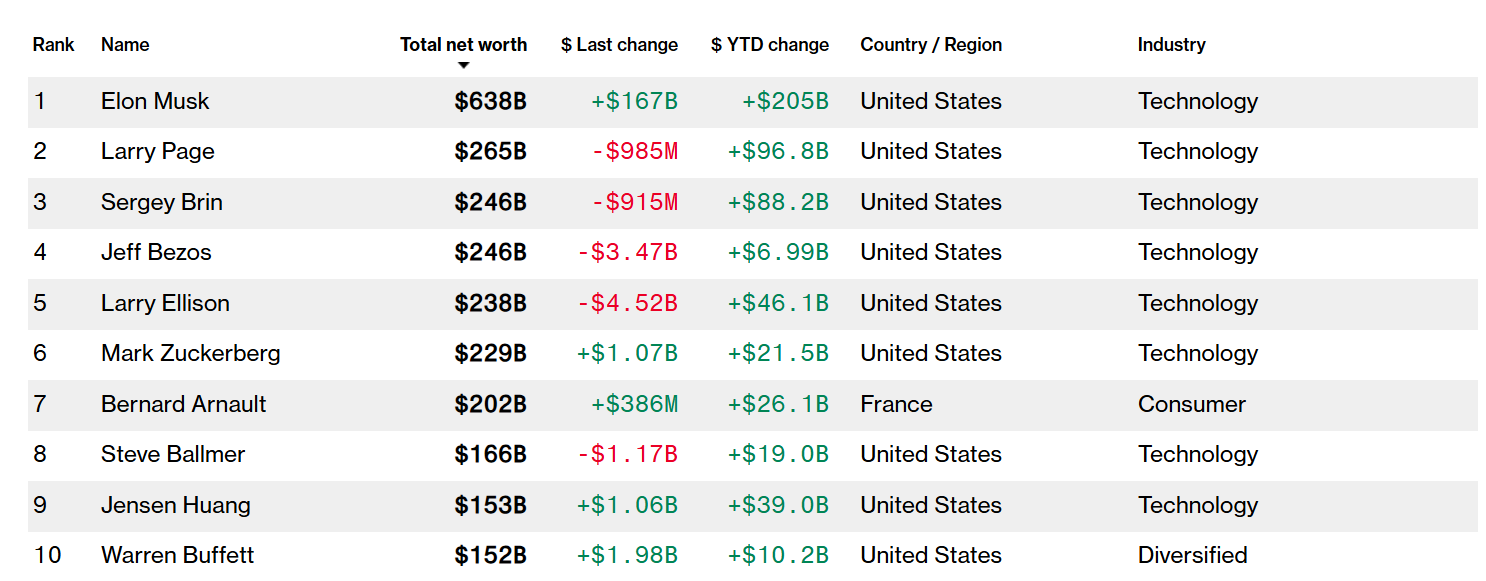The height and width of the screenshot is (581, 1486).
Task: Sort table by Name header
Action: point(125,45)
